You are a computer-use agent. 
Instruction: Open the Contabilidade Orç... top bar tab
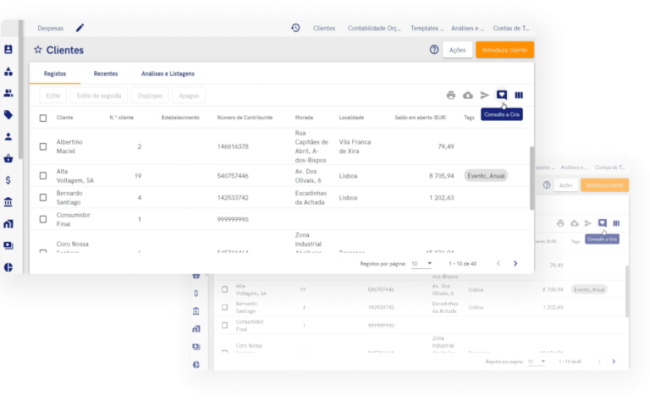pos(374,28)
